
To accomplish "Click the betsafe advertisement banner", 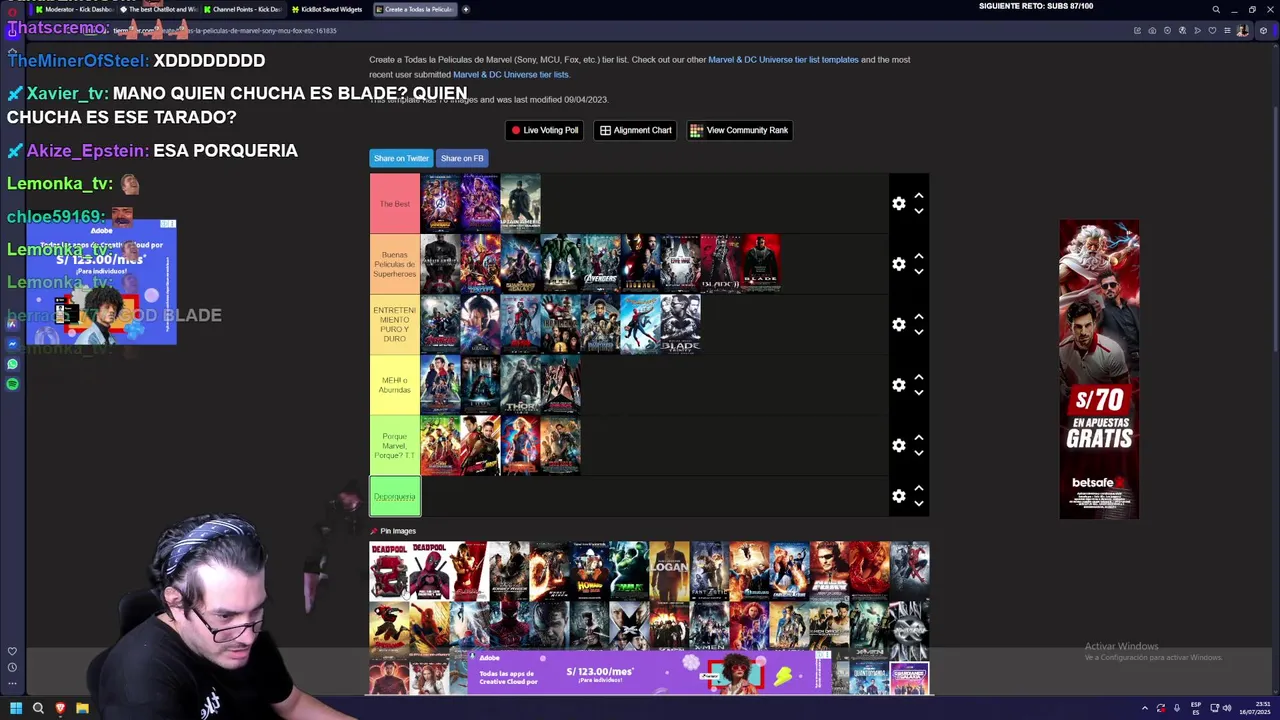I will click(x=1099, y=369).
